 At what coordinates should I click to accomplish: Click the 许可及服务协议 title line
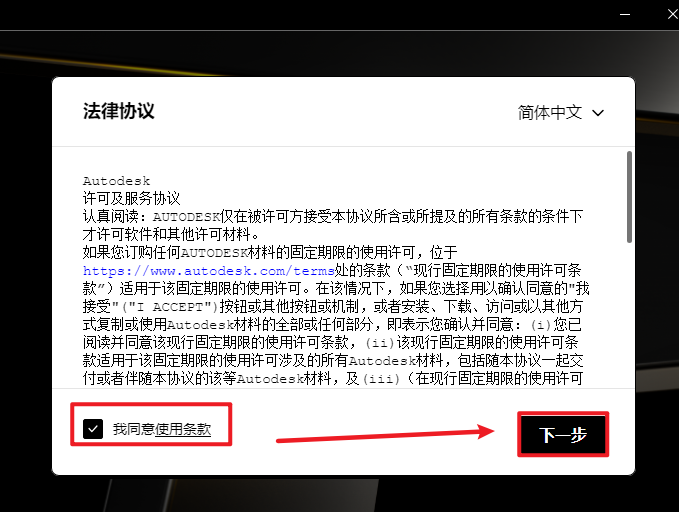131,198
